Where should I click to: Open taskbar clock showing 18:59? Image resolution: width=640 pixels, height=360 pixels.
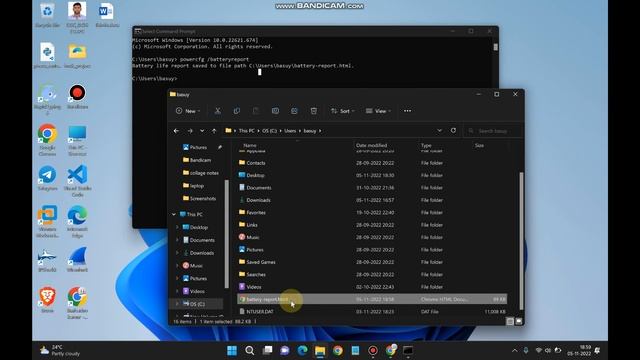click(579, 350)
